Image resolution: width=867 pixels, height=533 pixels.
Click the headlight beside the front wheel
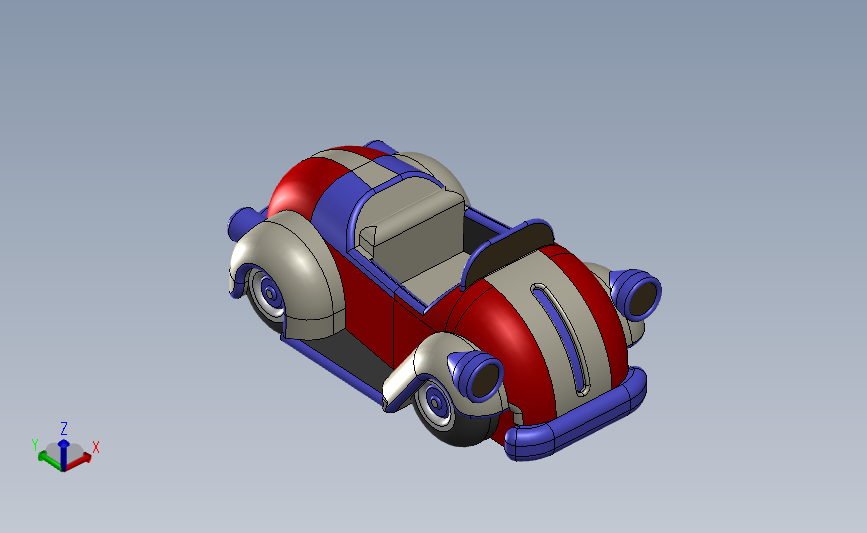479,376
